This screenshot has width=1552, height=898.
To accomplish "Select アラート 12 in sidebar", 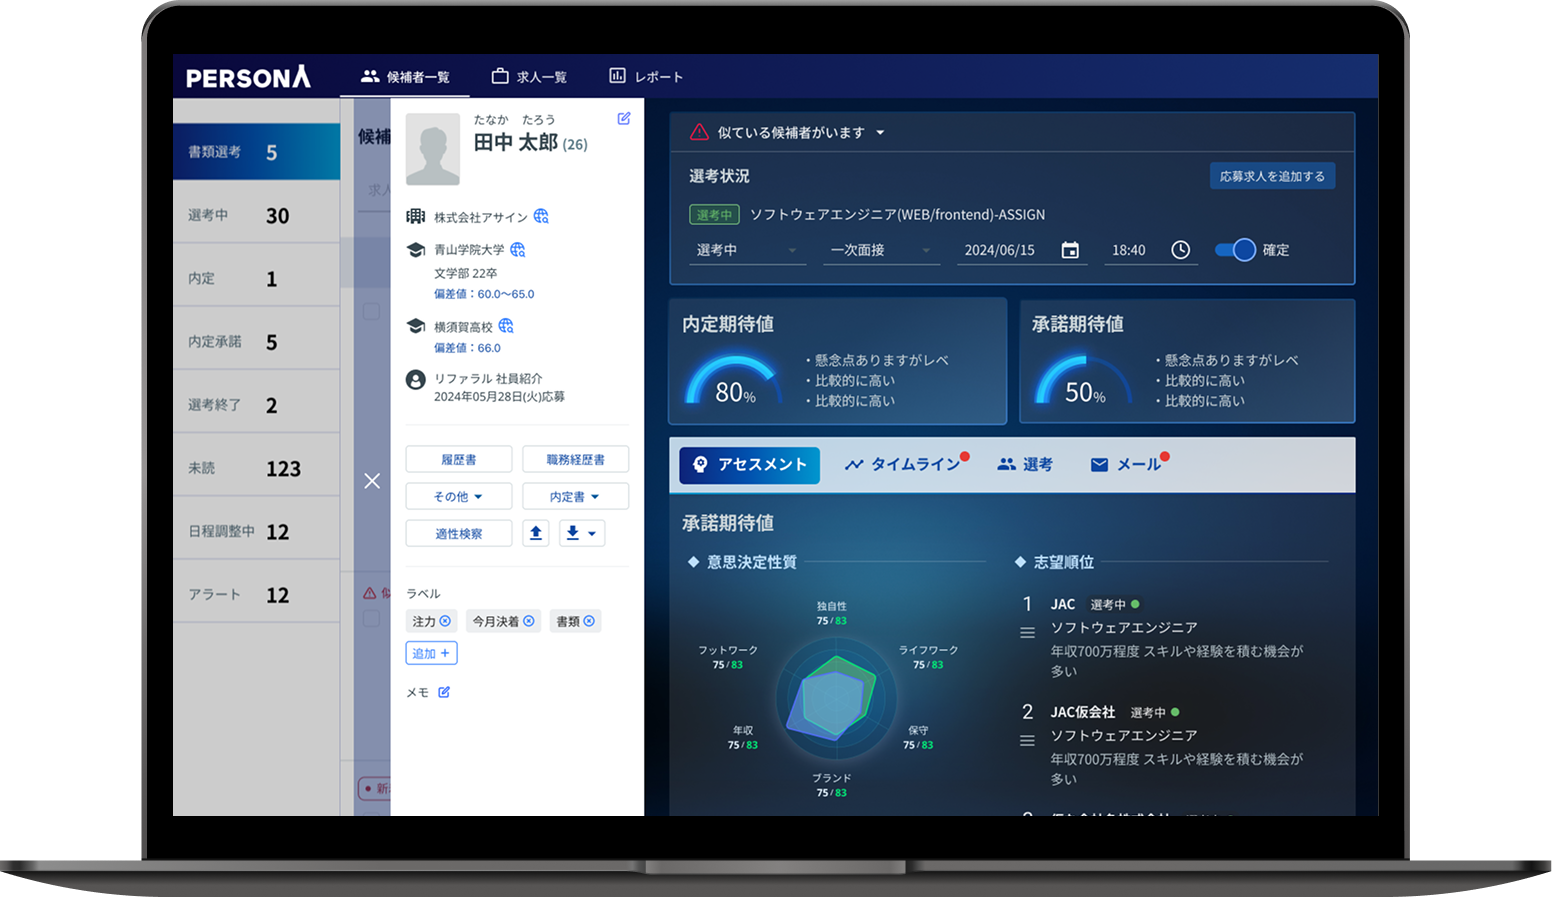I will [257, 594].
